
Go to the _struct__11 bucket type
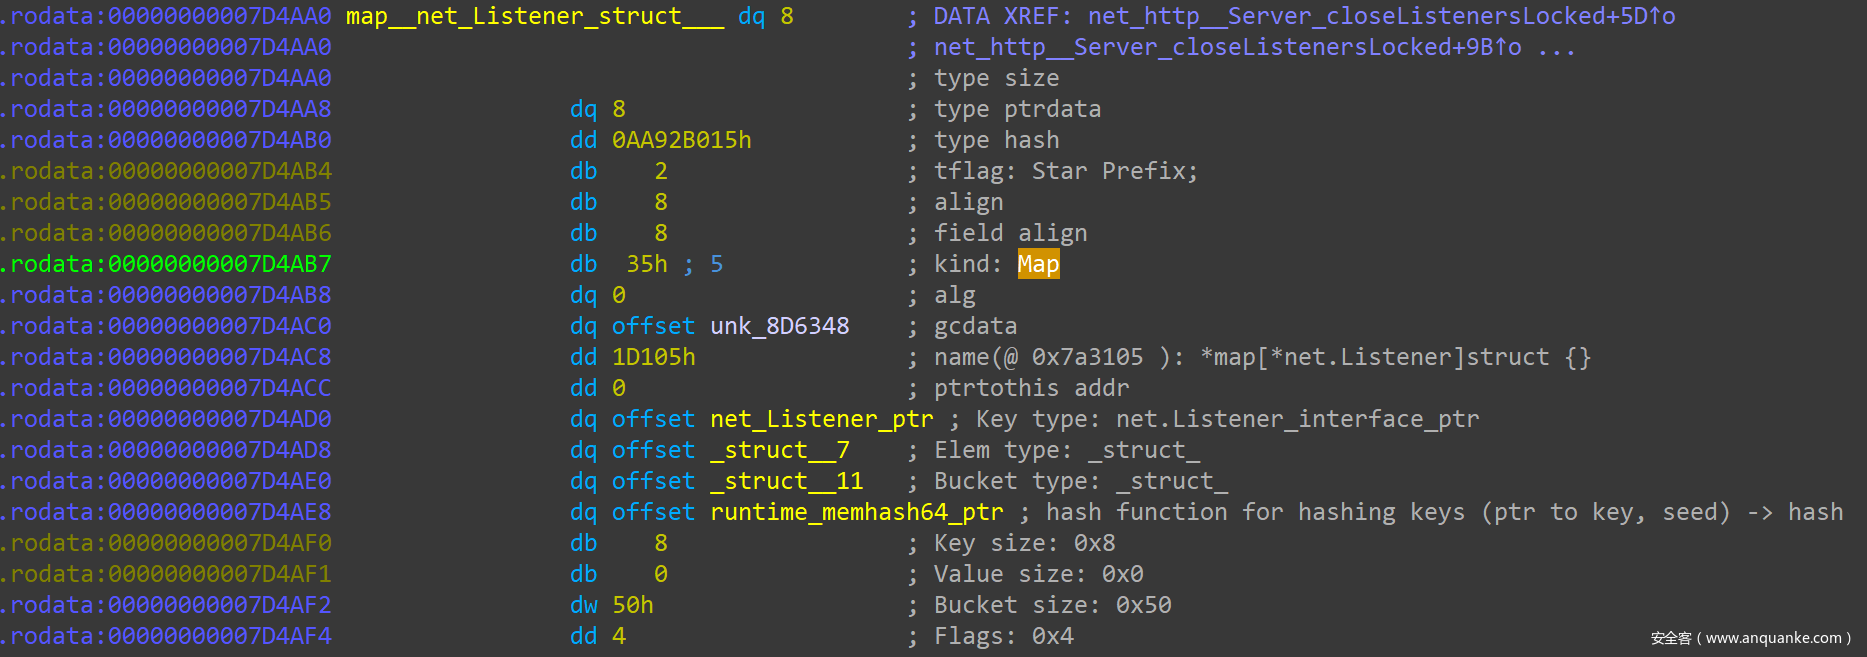[786, 481]
